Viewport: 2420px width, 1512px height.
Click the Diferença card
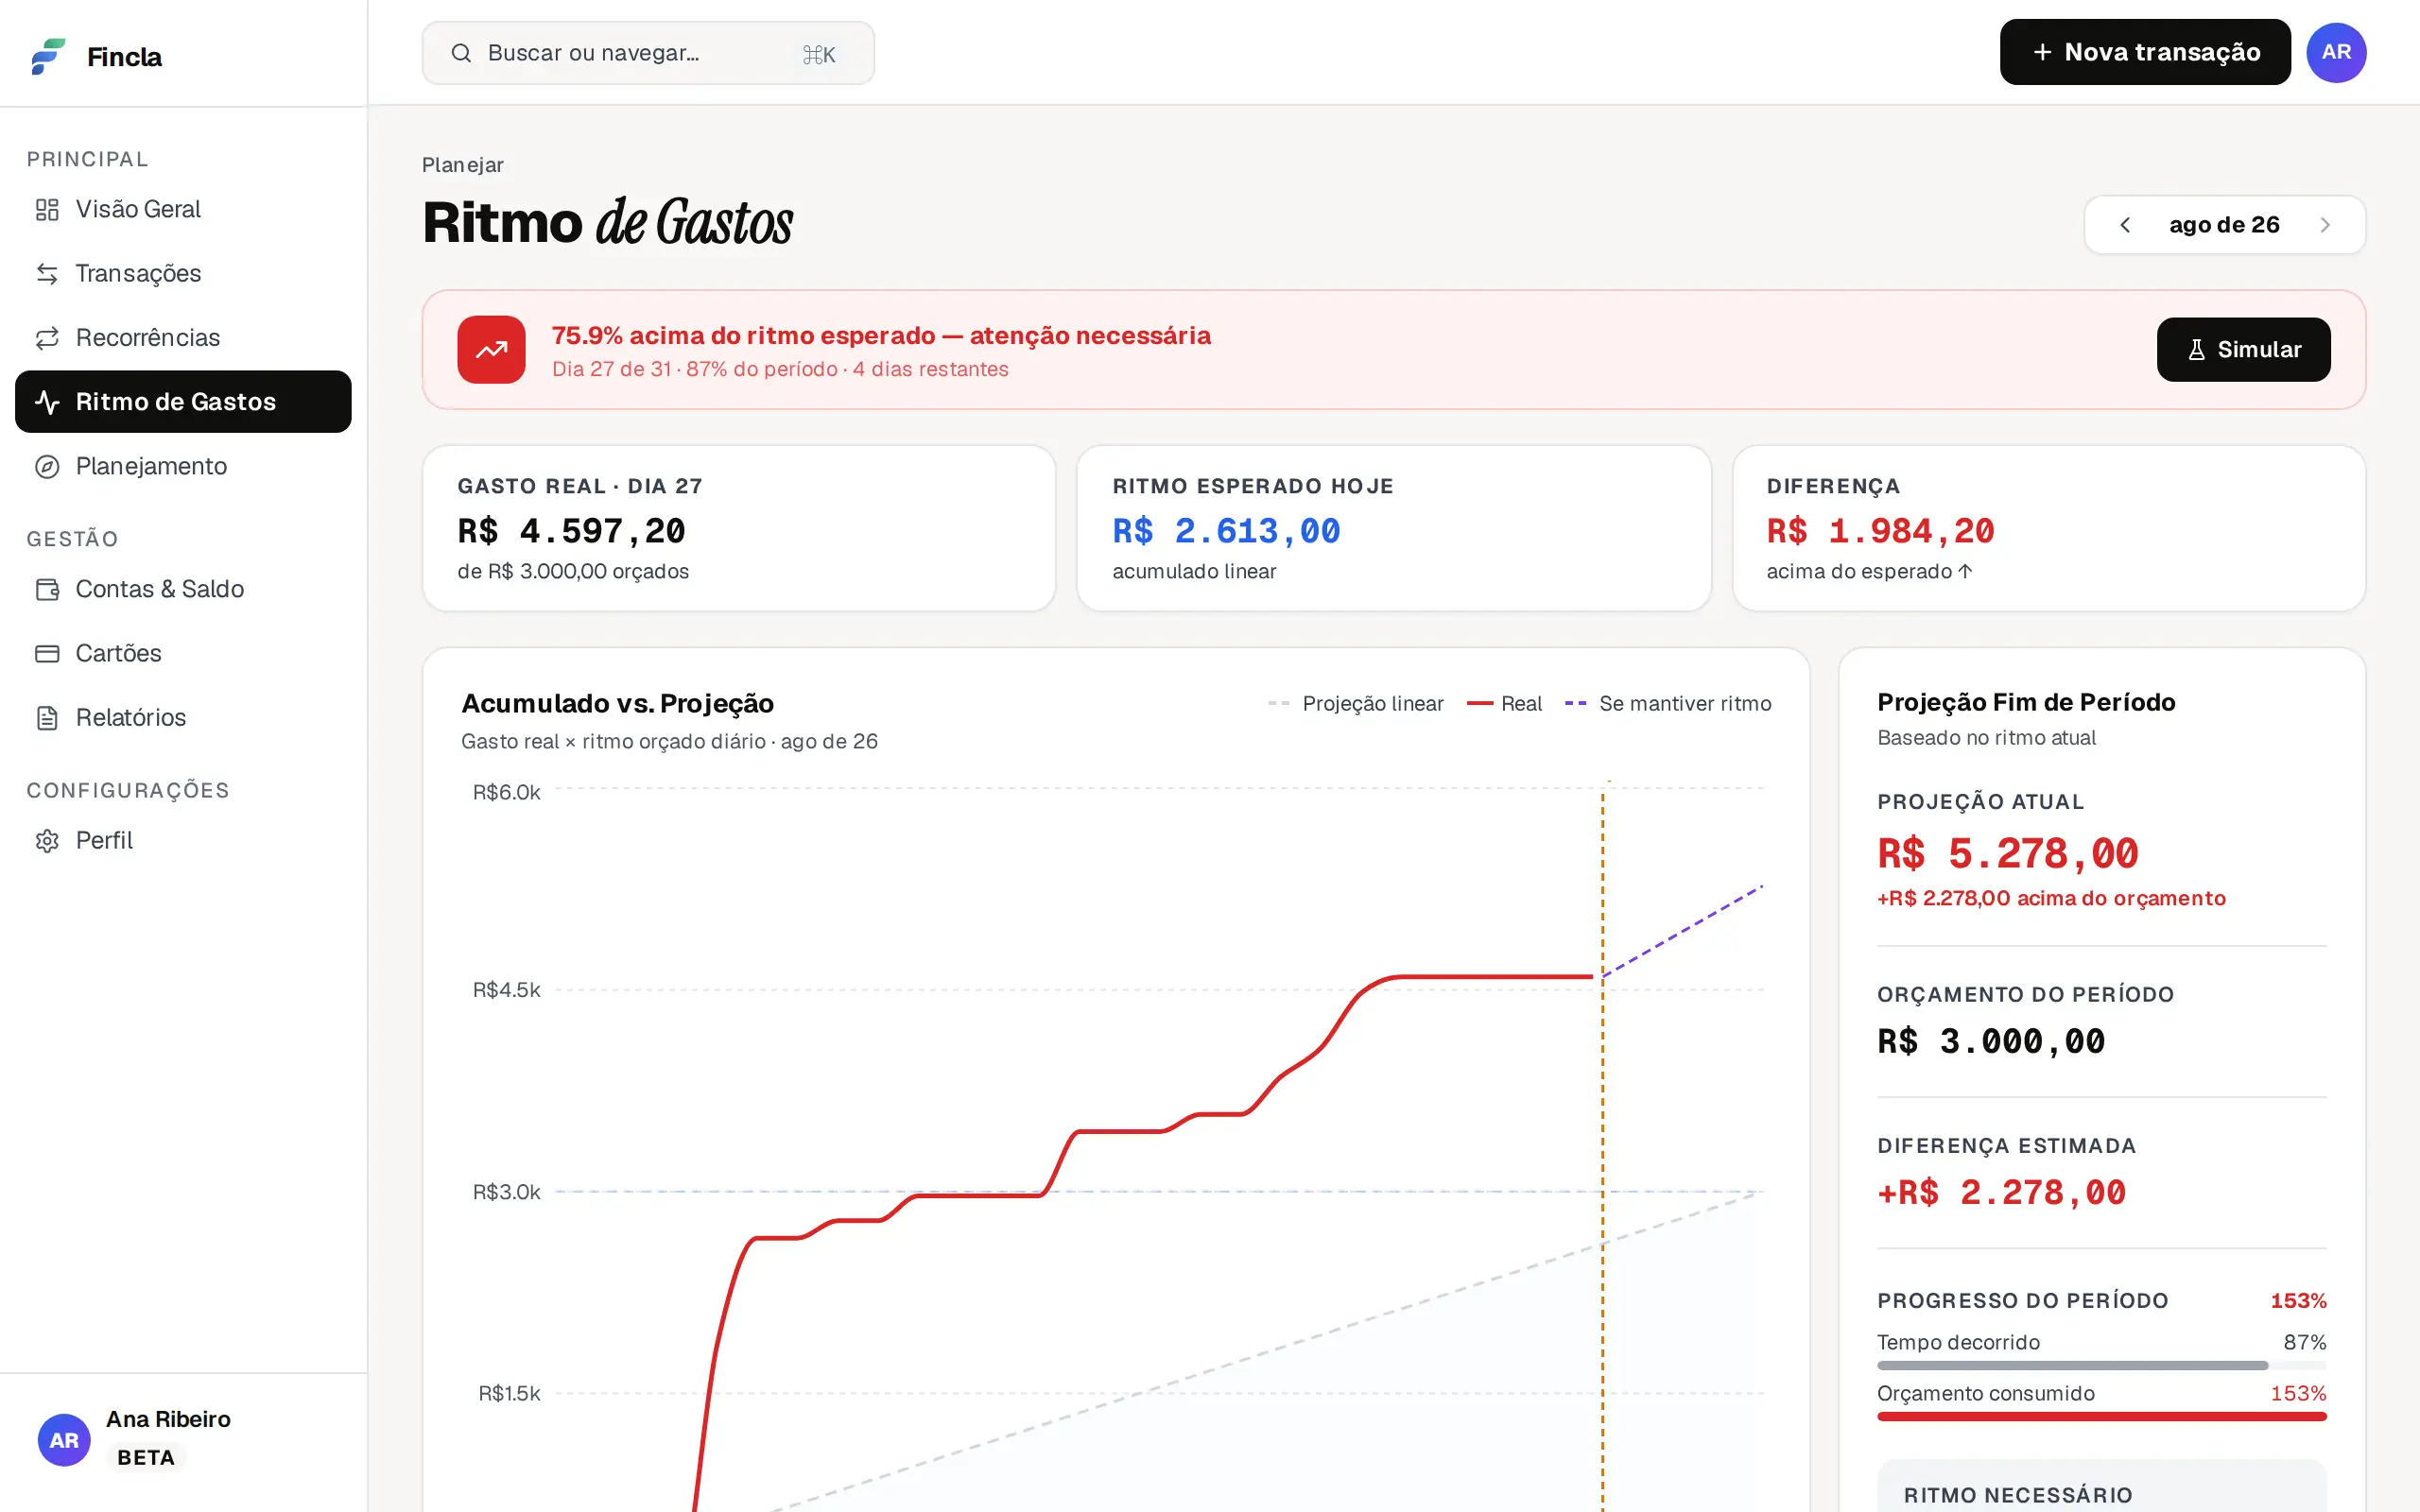[x=2049, y=528]
